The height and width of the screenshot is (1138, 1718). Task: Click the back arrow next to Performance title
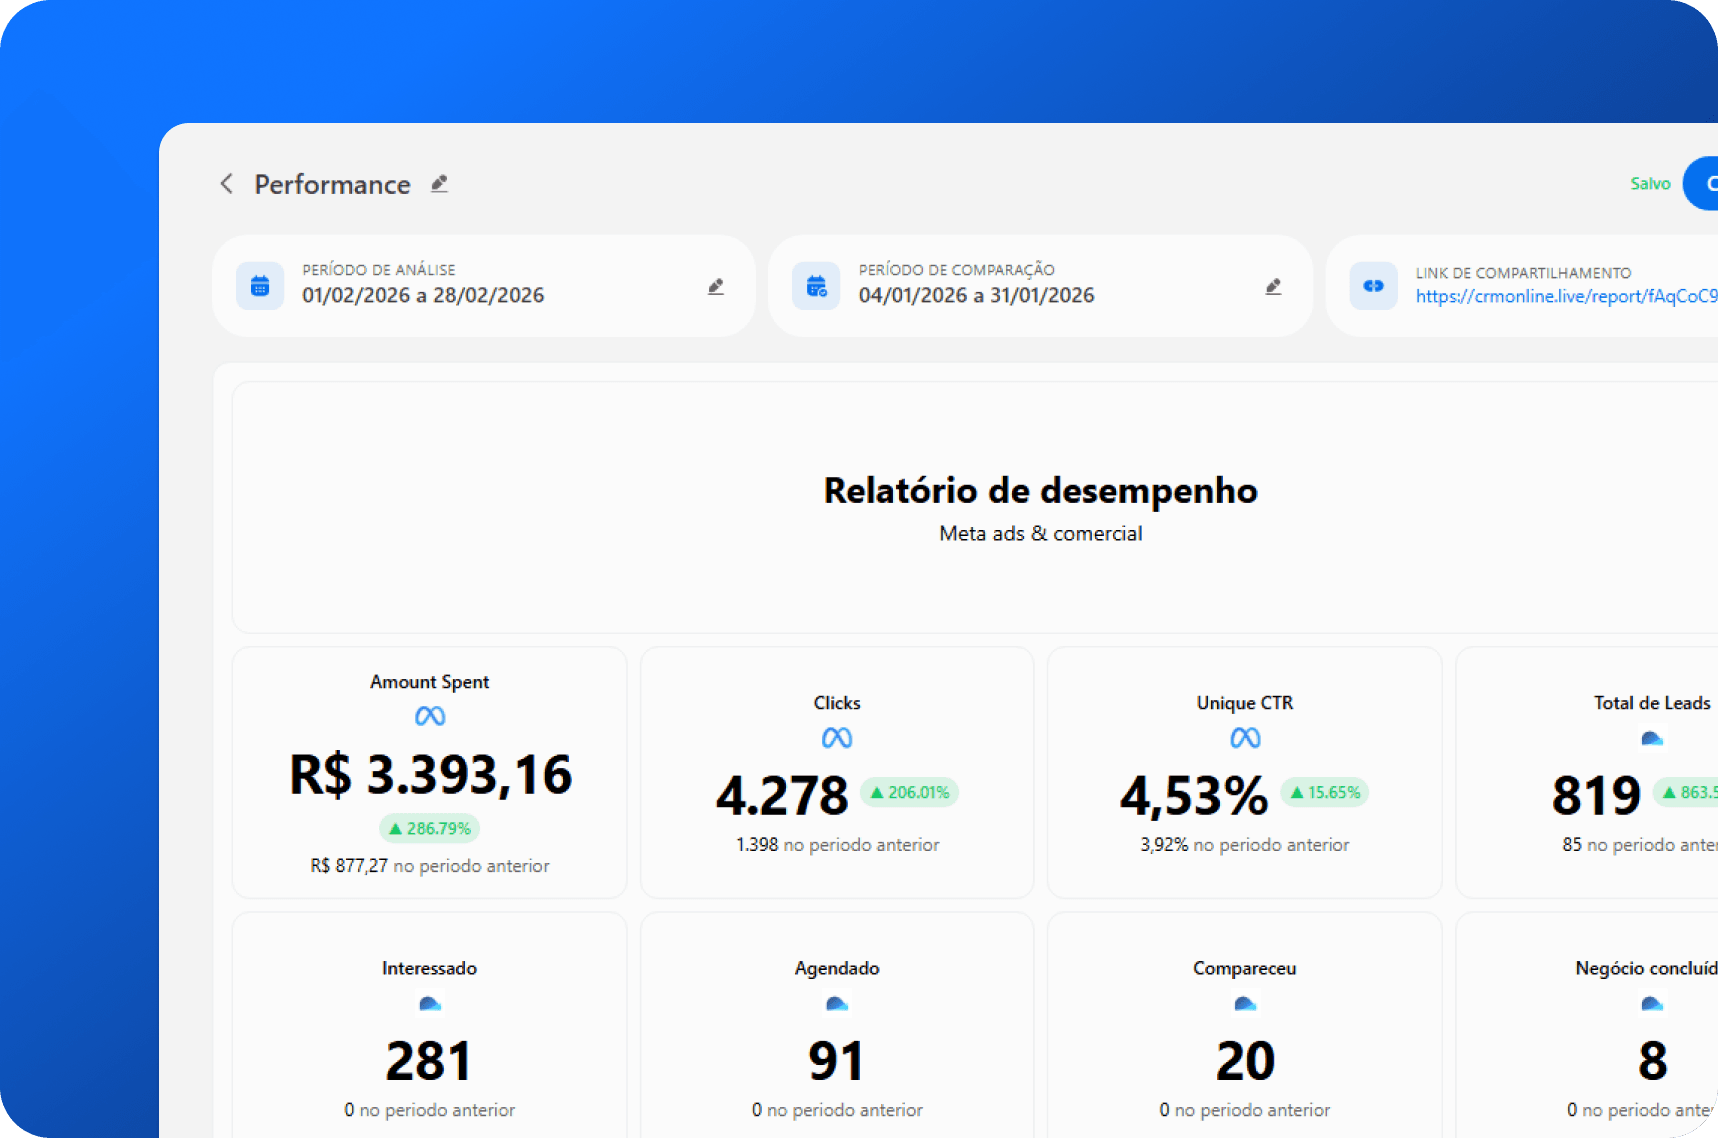click(x=226, y=184)
